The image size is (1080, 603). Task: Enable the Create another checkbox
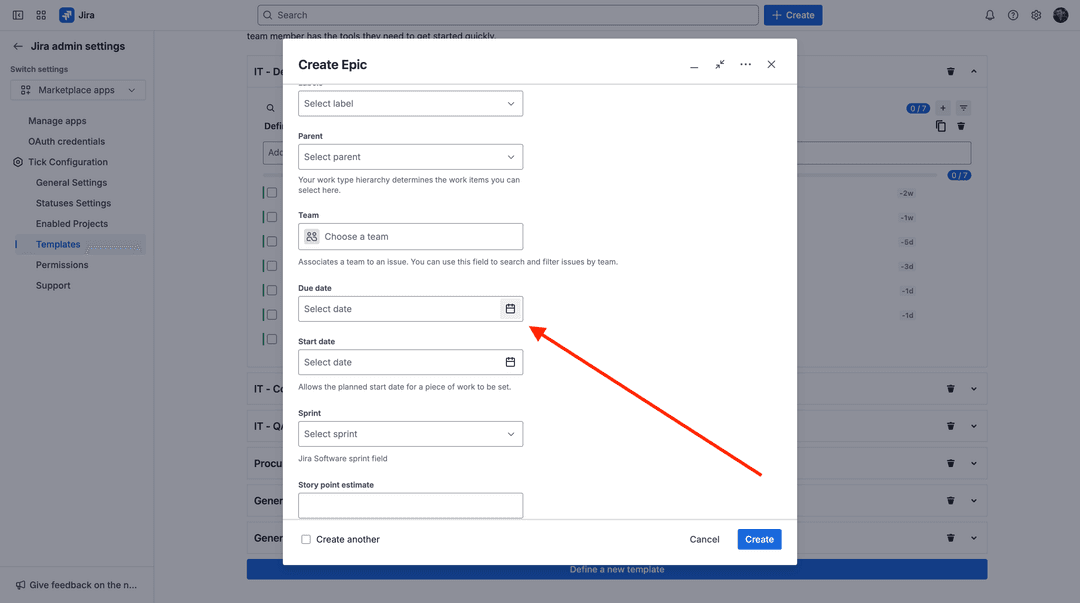(305, 539)
